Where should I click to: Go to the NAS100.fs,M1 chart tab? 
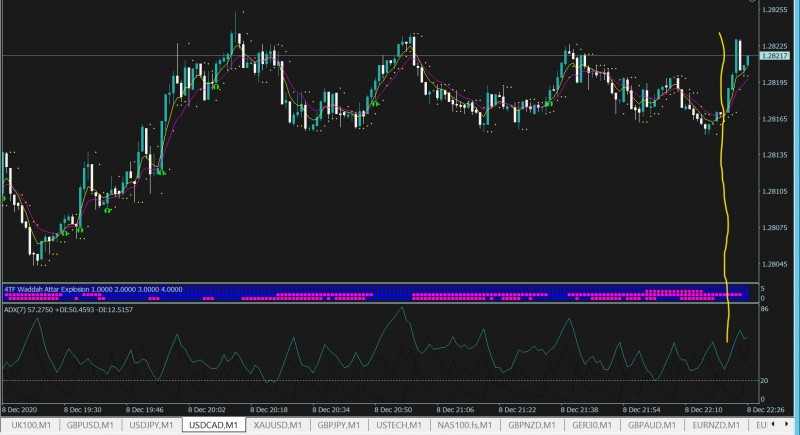(465, 425)
